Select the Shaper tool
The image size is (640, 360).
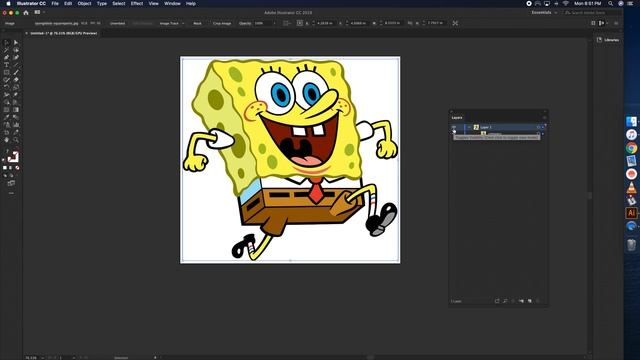(x=7, y=80)
